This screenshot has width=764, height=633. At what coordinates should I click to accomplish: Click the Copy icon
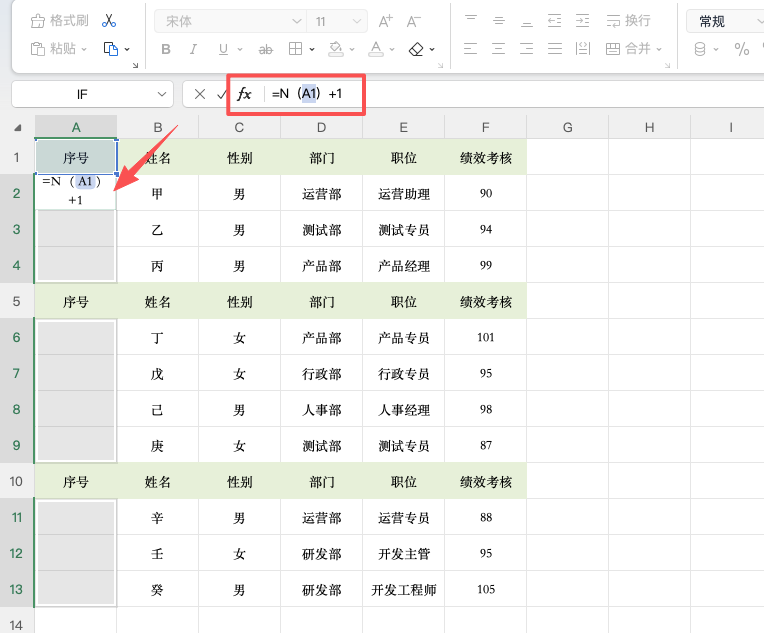(x=111, y=49)
